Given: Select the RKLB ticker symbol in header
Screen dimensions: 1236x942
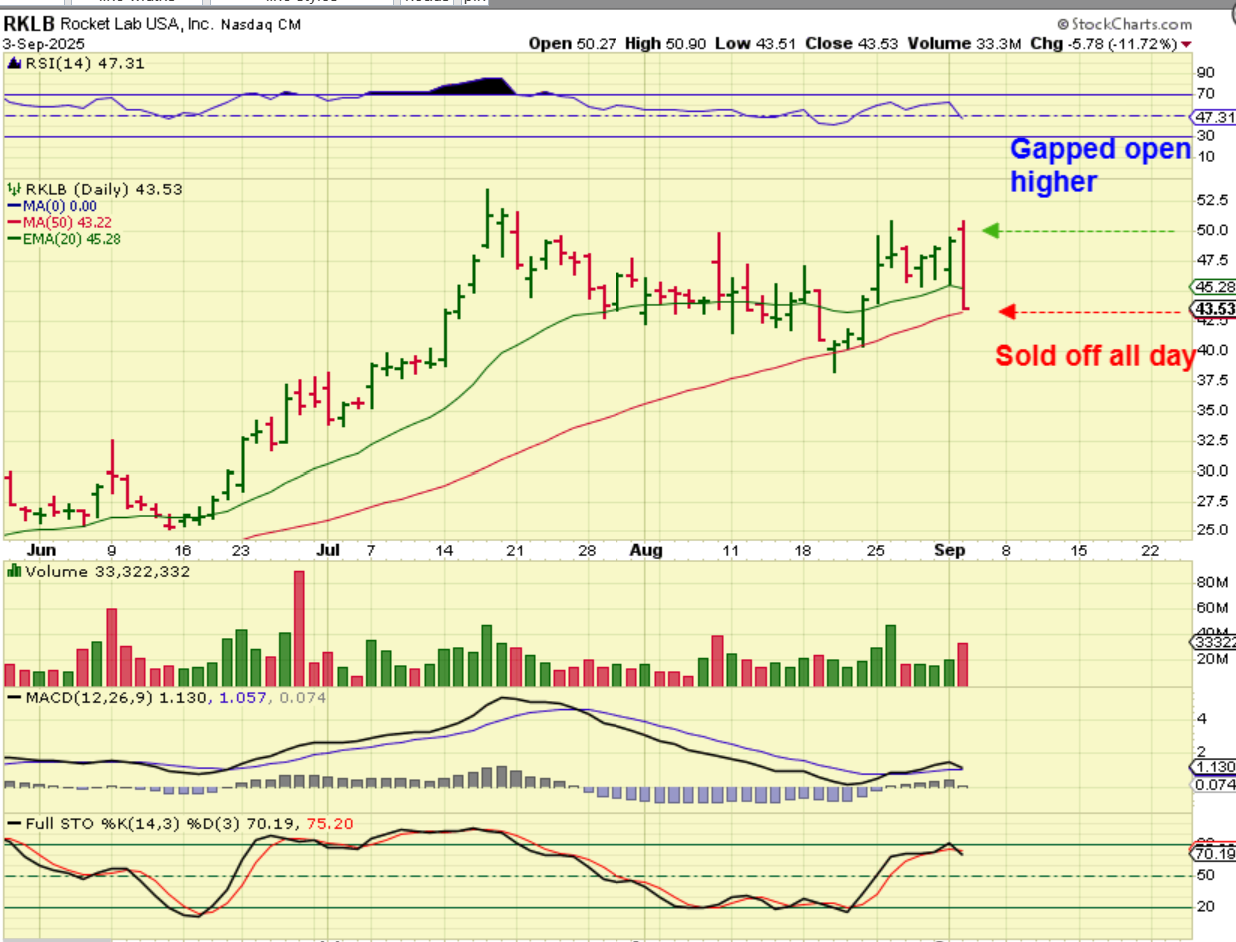Looking at the screenshot, I should [30, 23].
